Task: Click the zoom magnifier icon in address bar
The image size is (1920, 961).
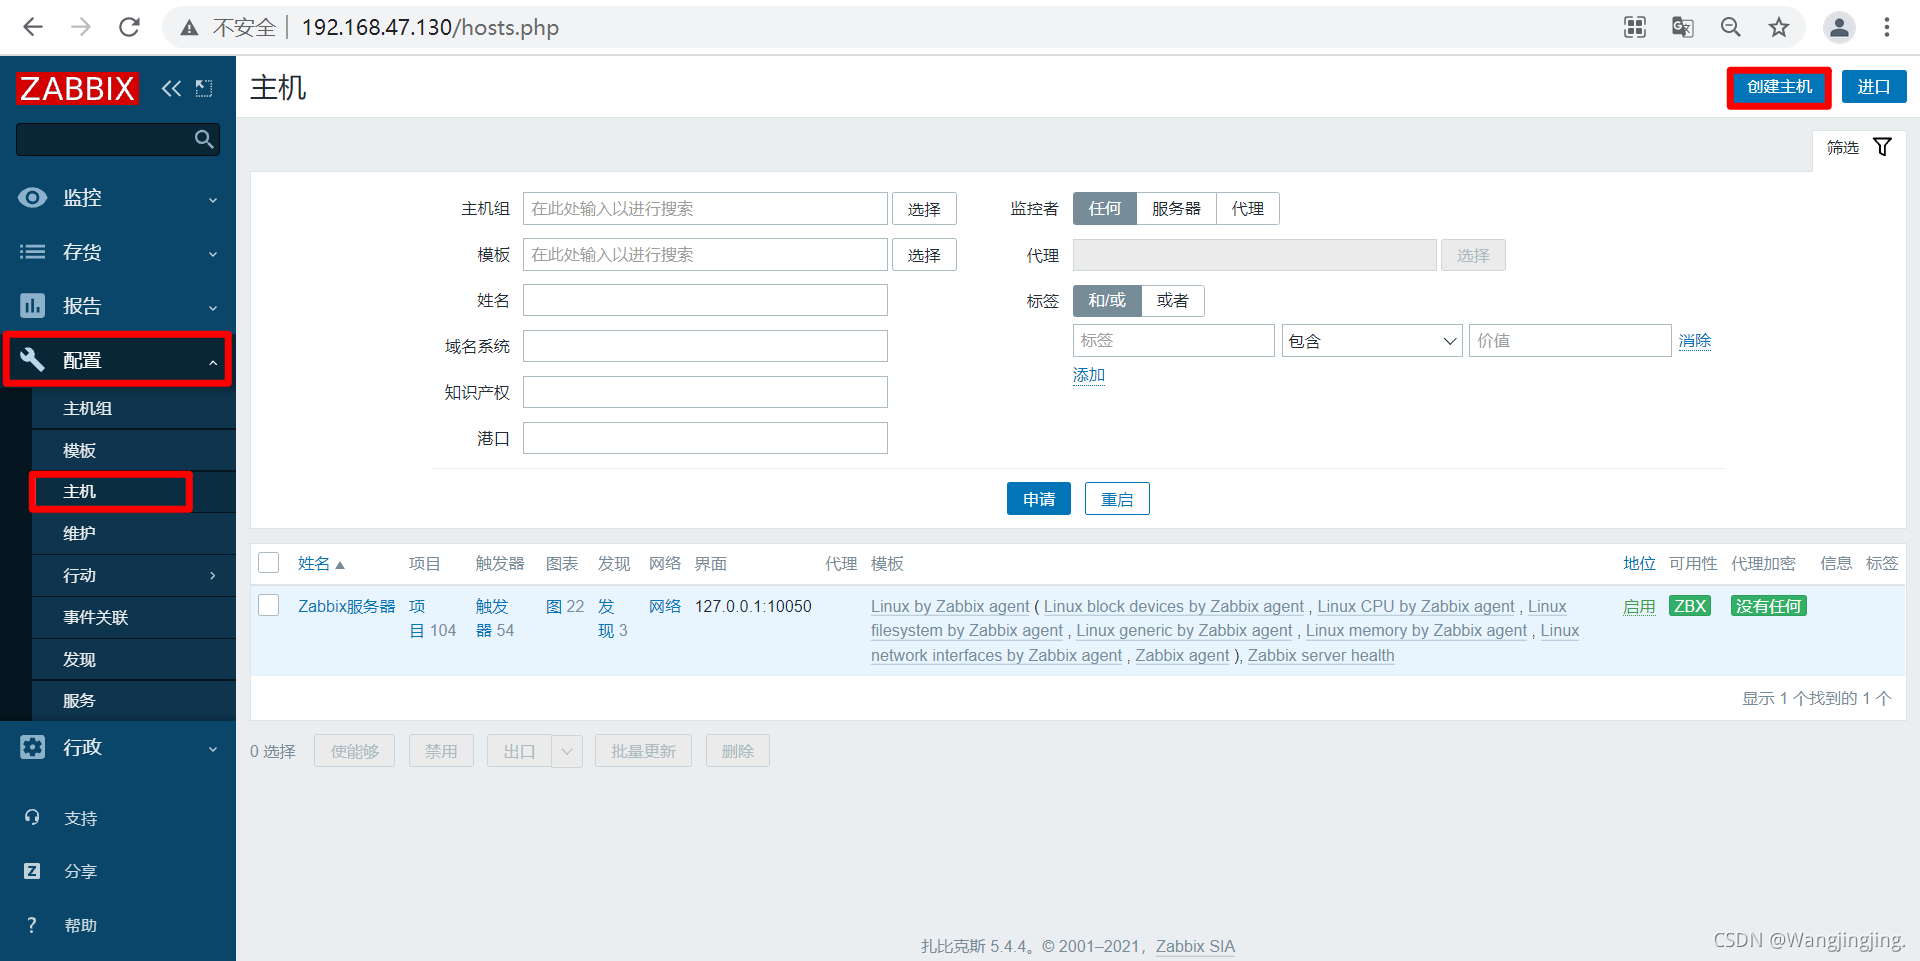Action: pos(1731,27)
